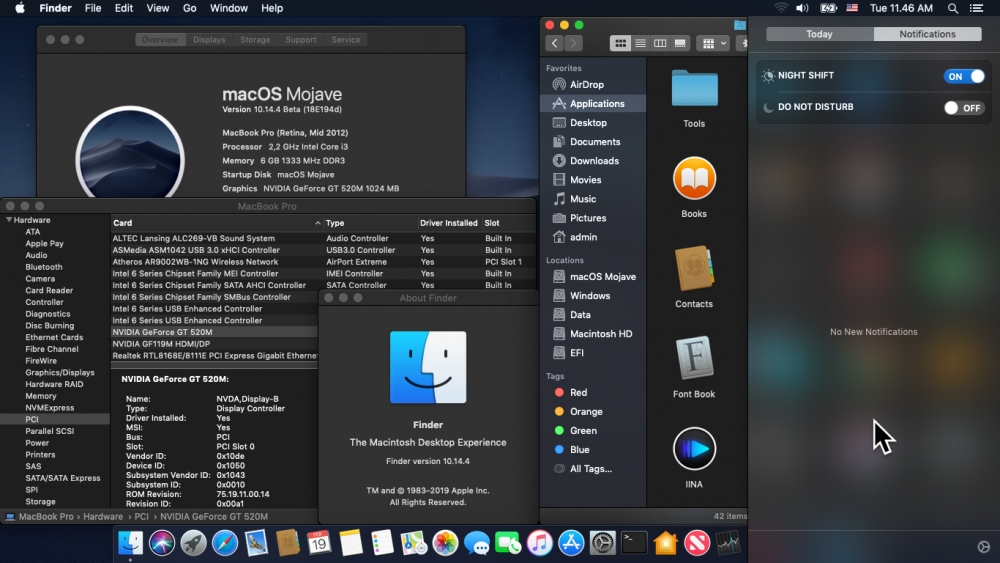Switch Finder to gallery view
1000x563 pixels.
click(680, 43)
